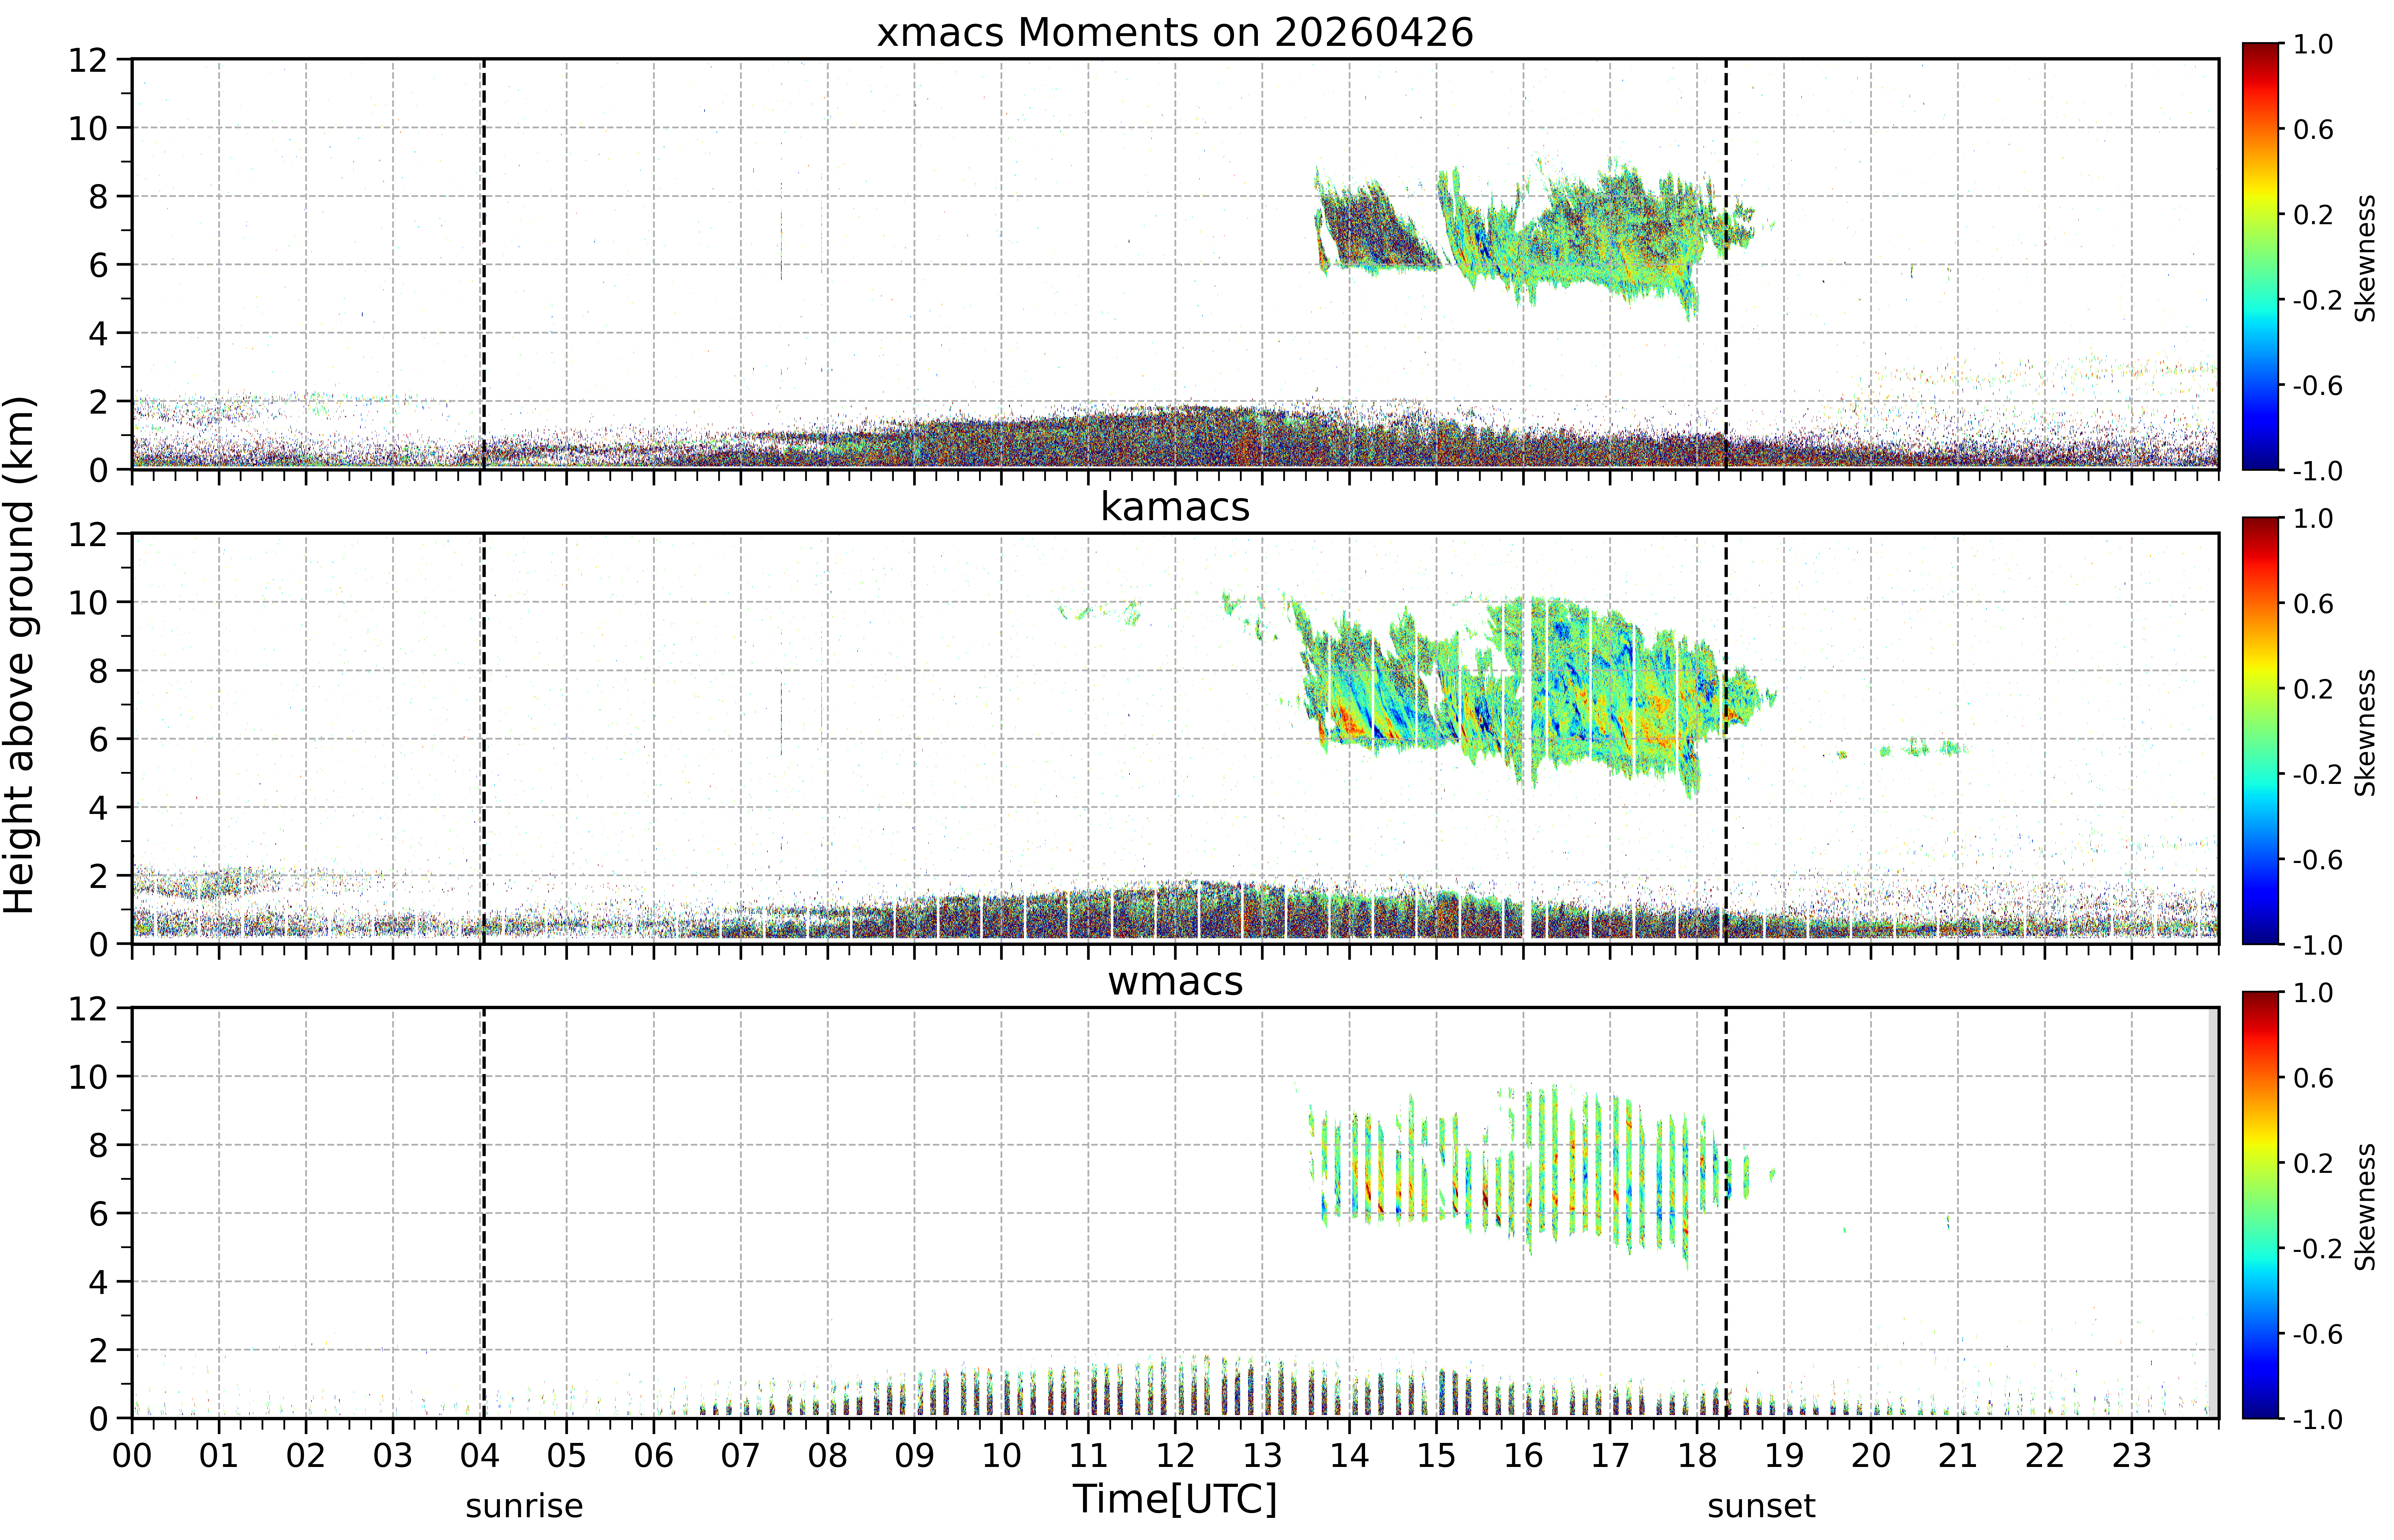This screenshot has height=1540, width=2394.
Task: Click the '-0.2' value on xmacs colorbar
Action: click(x=2318, y=300)
